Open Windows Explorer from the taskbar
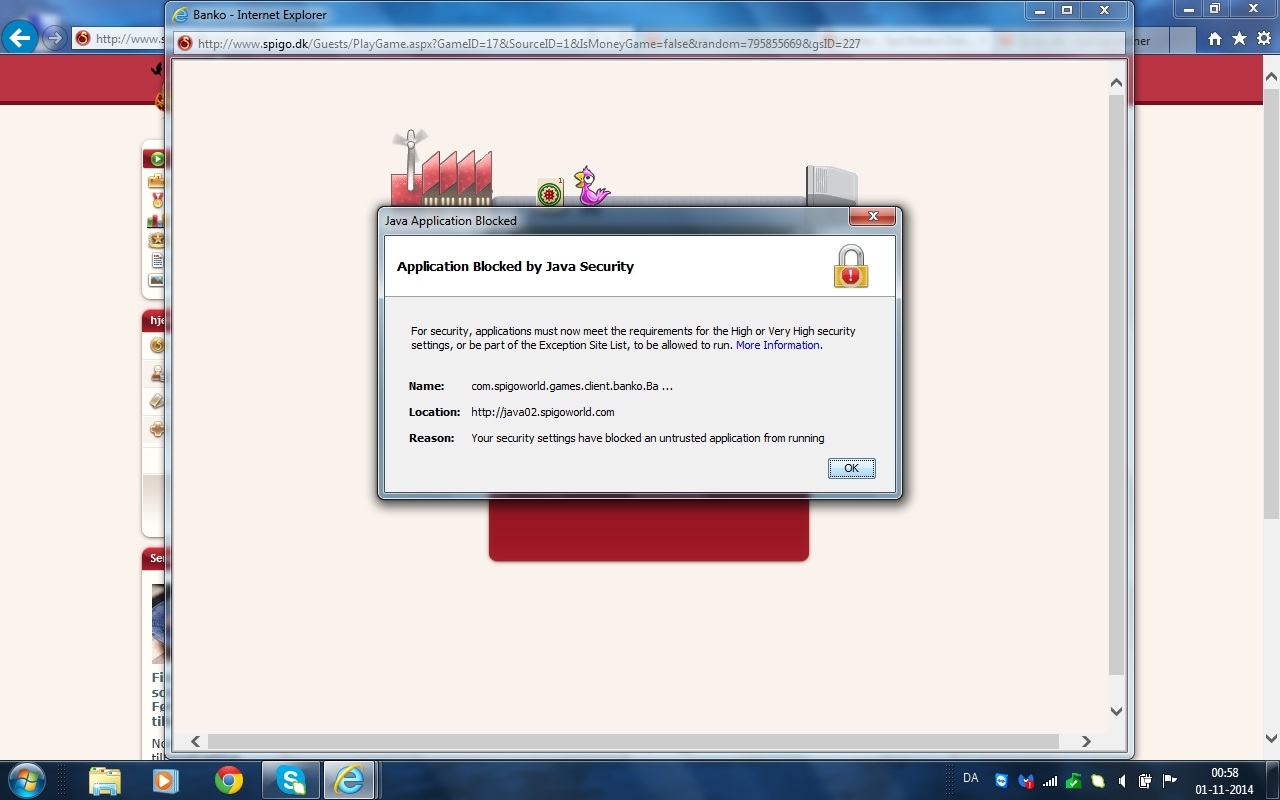The height and width of the screenshot is (800, 1280). 104,779
